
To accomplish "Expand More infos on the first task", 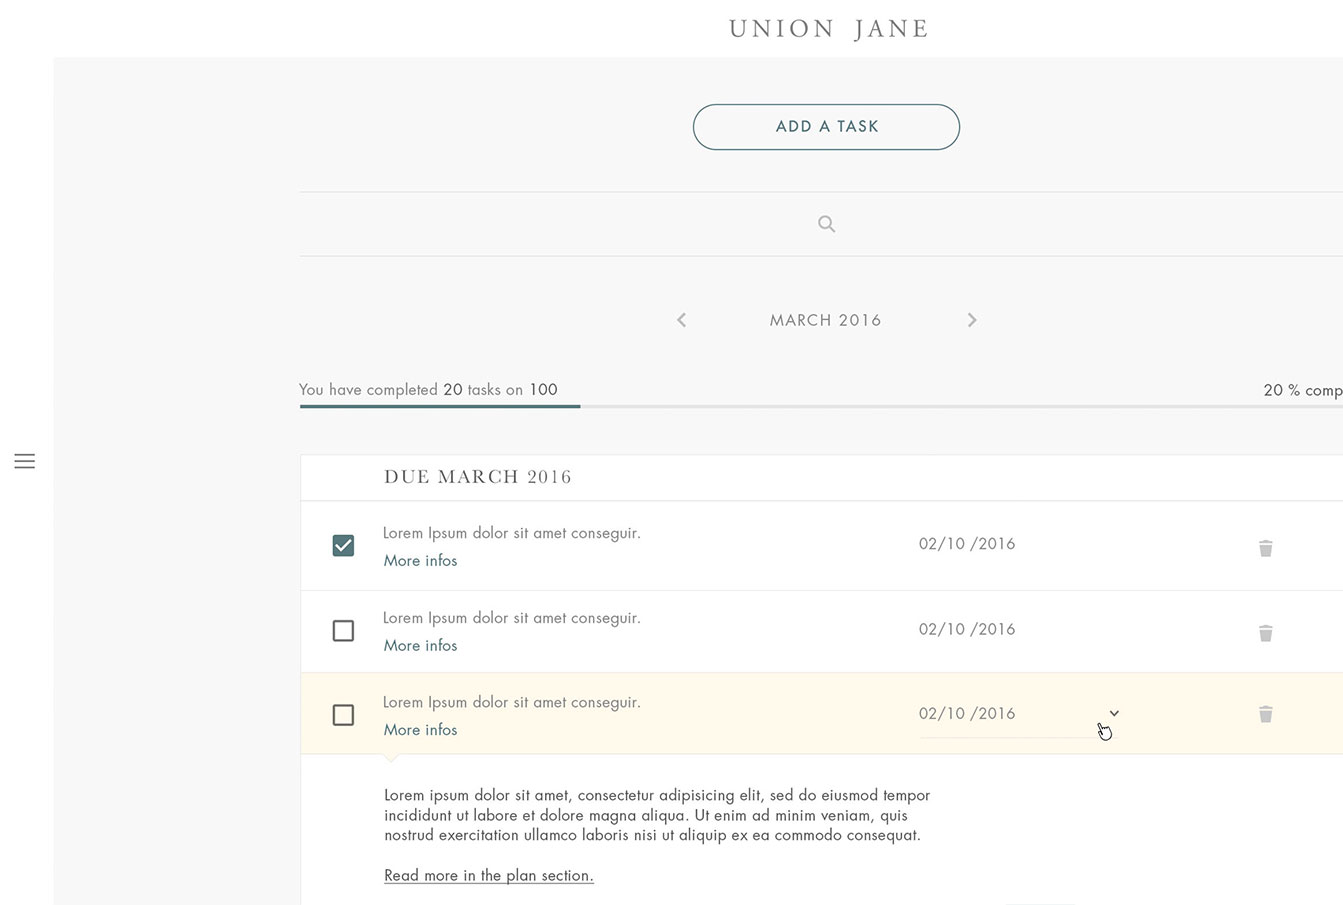I will [x=420, y=561].
